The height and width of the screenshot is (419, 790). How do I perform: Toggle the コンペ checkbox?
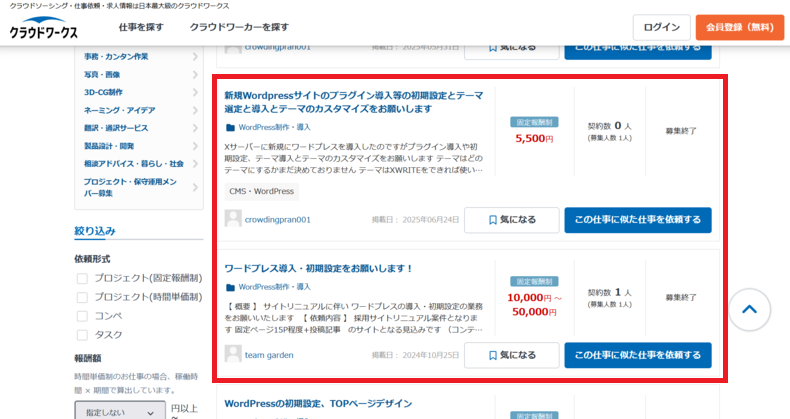(82, 316)
